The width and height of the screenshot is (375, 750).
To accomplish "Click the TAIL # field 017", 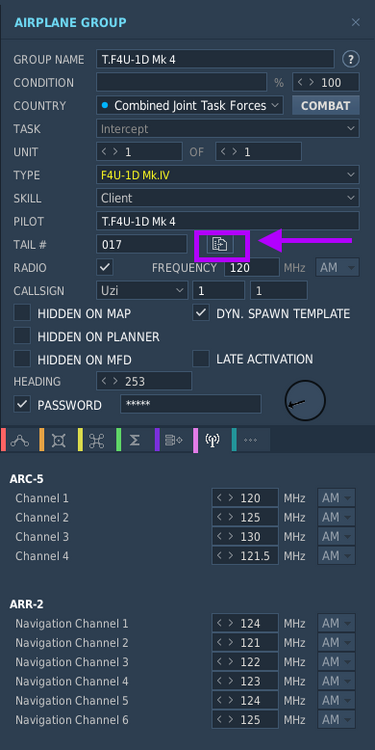I will coord(142,244).
